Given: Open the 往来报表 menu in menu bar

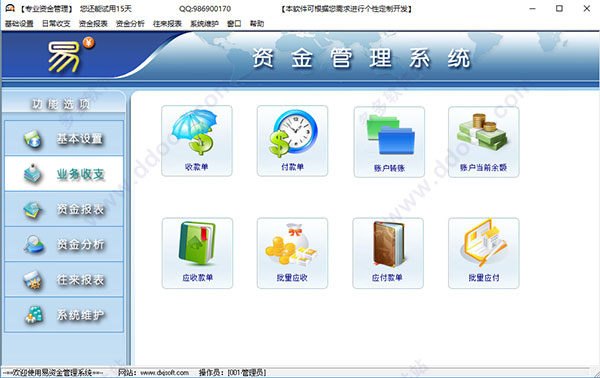Looking at the screenshot, I should [167, 24].
